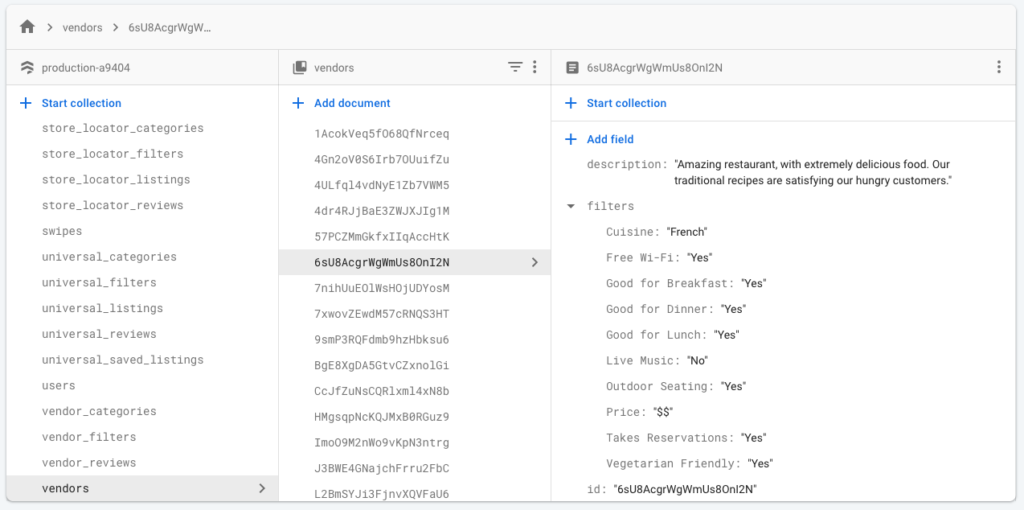Open universal_saved_listings collection

coord(123,360)
